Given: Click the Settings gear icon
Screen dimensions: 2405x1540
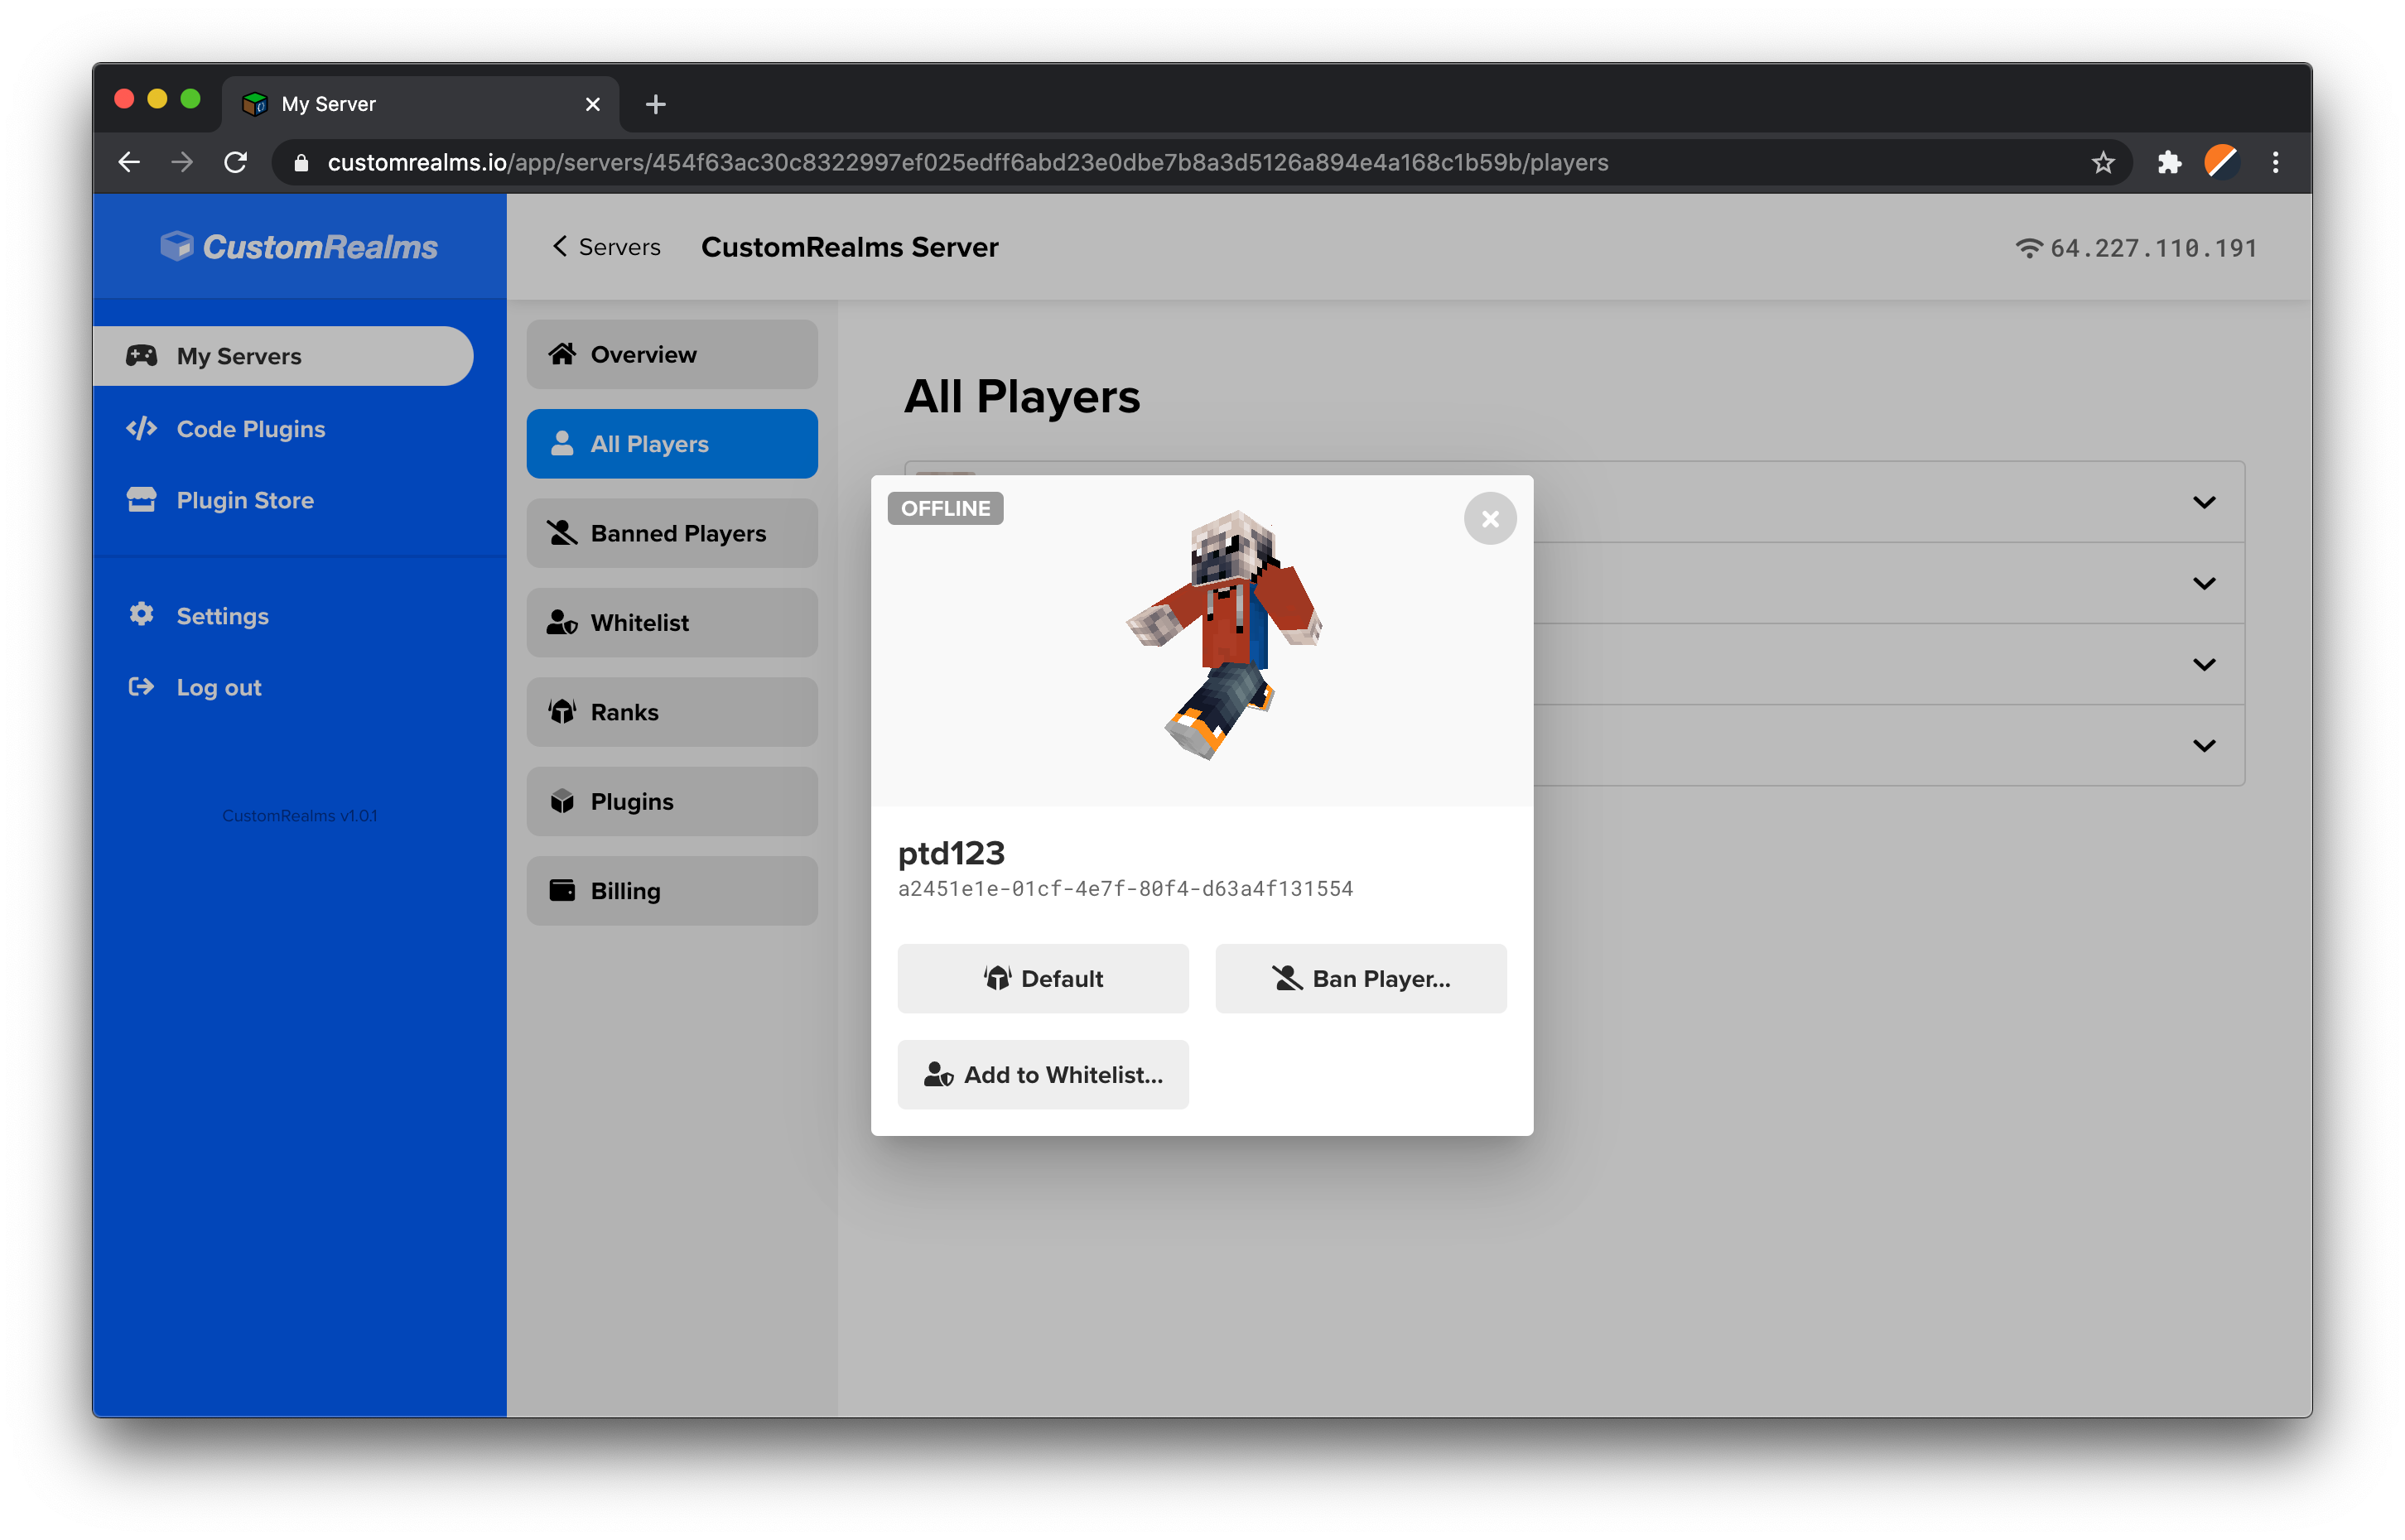Looking at the screenshot, I should pyautogui.click(x=141, y=614).
